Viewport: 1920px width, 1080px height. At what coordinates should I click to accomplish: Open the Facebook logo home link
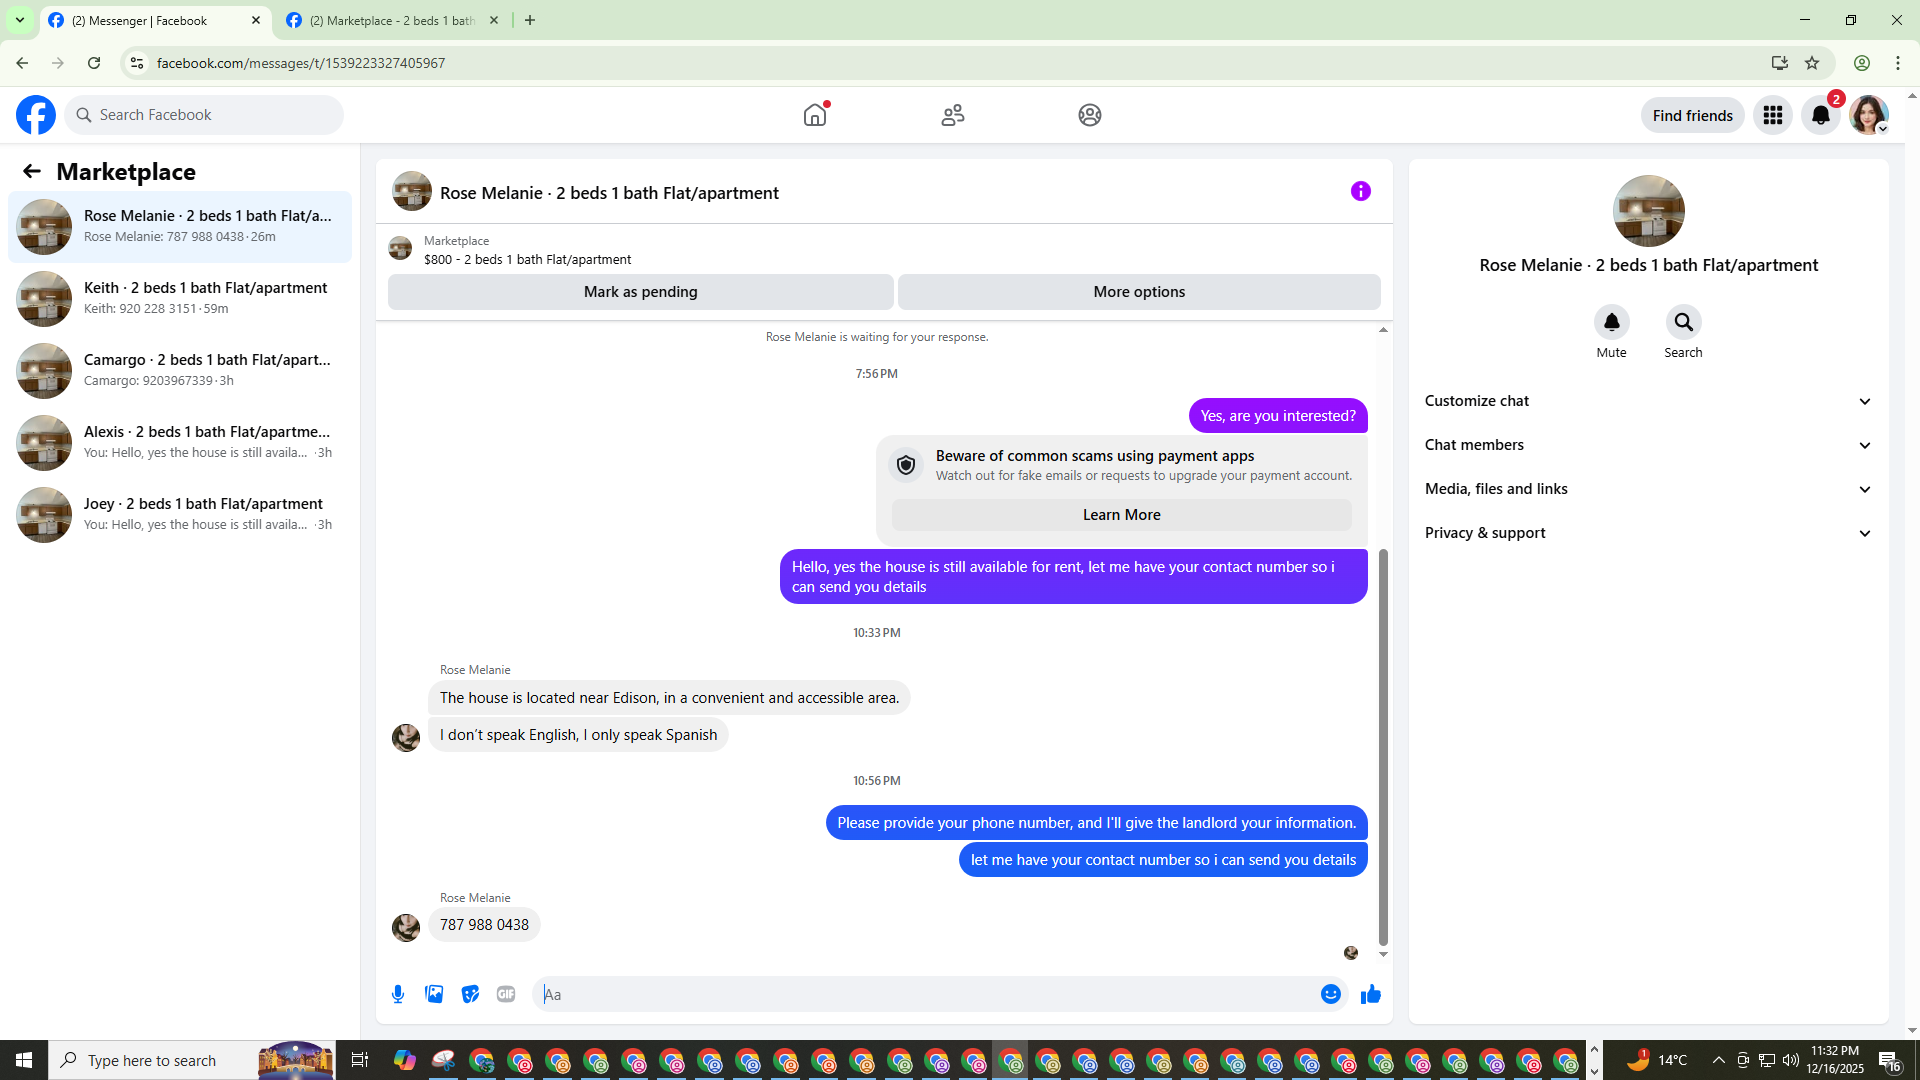point(36,115)
